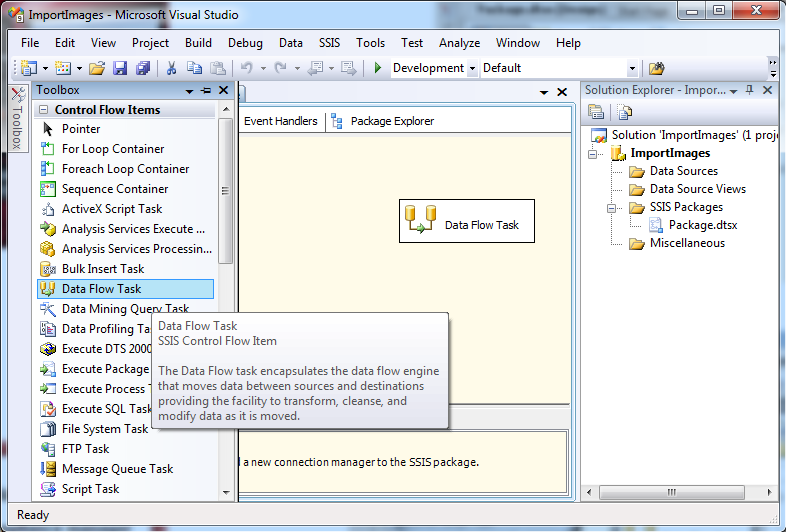The height and width of the screenshot is (532, 786).
Task: Select Message Queue Task in Toolbox
Action: (x=125, y=469)
